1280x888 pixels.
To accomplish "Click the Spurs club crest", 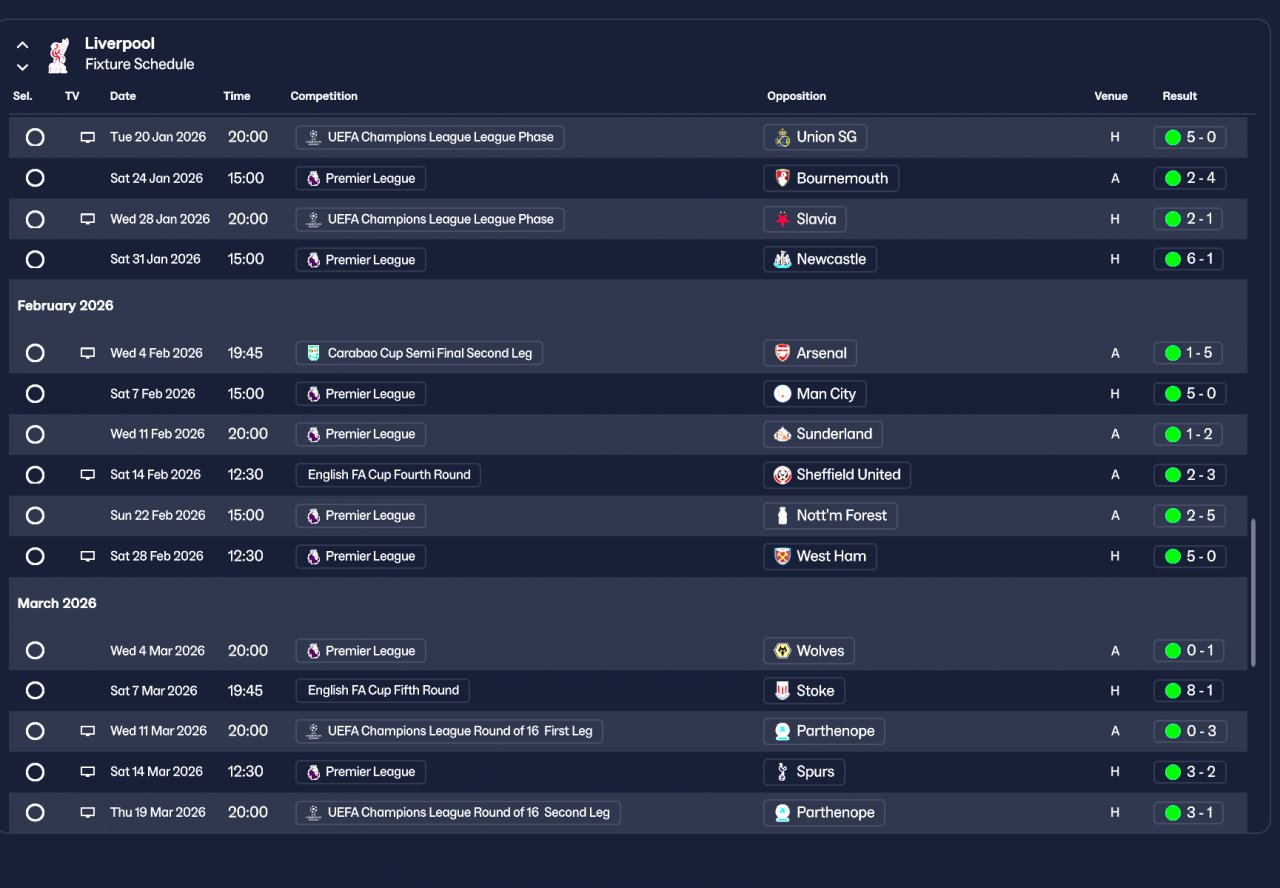I will 783,772.
